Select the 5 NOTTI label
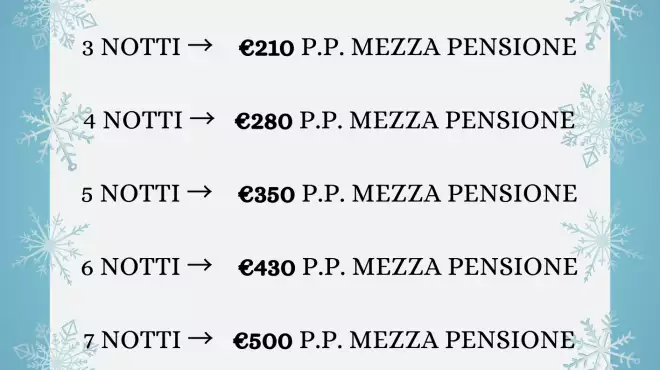Screen dimensions: 660x370 [x=130, y=194]
